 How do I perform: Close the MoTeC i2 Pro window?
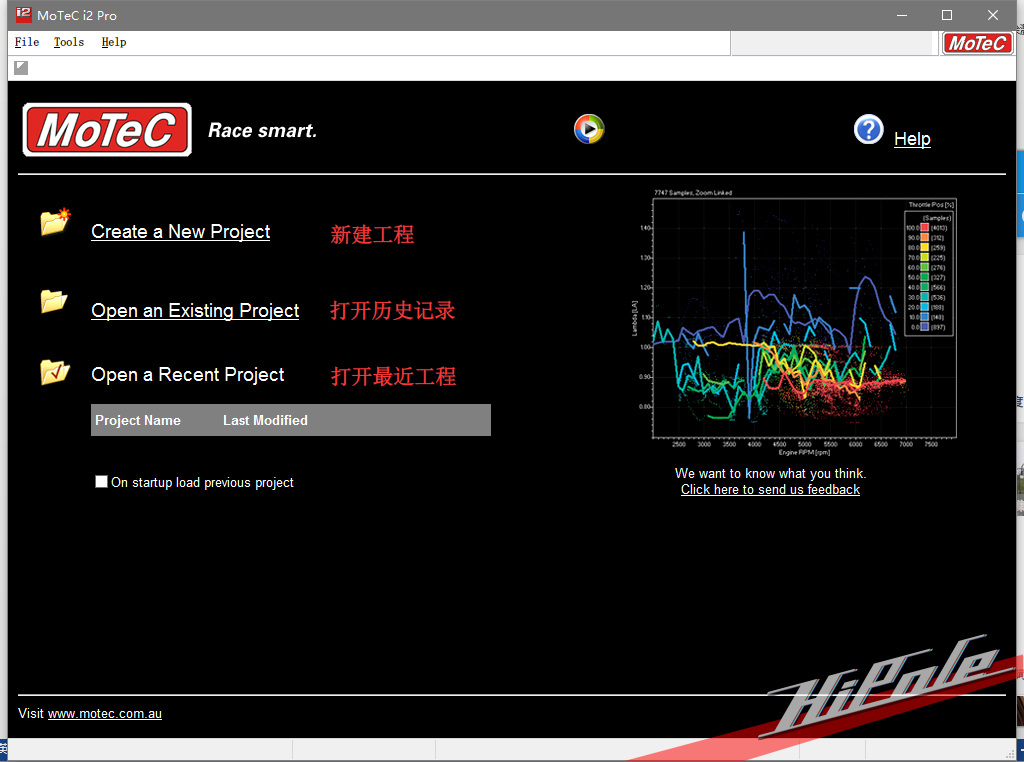pos(993,15)
